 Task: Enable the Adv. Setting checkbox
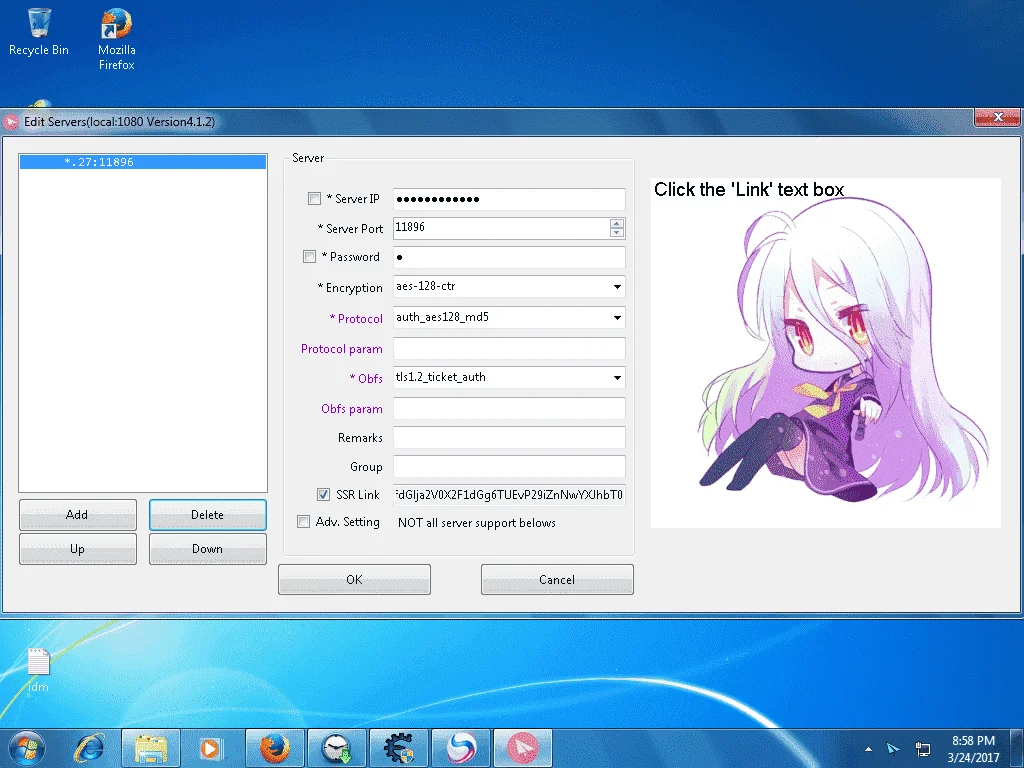click(303, 521)
